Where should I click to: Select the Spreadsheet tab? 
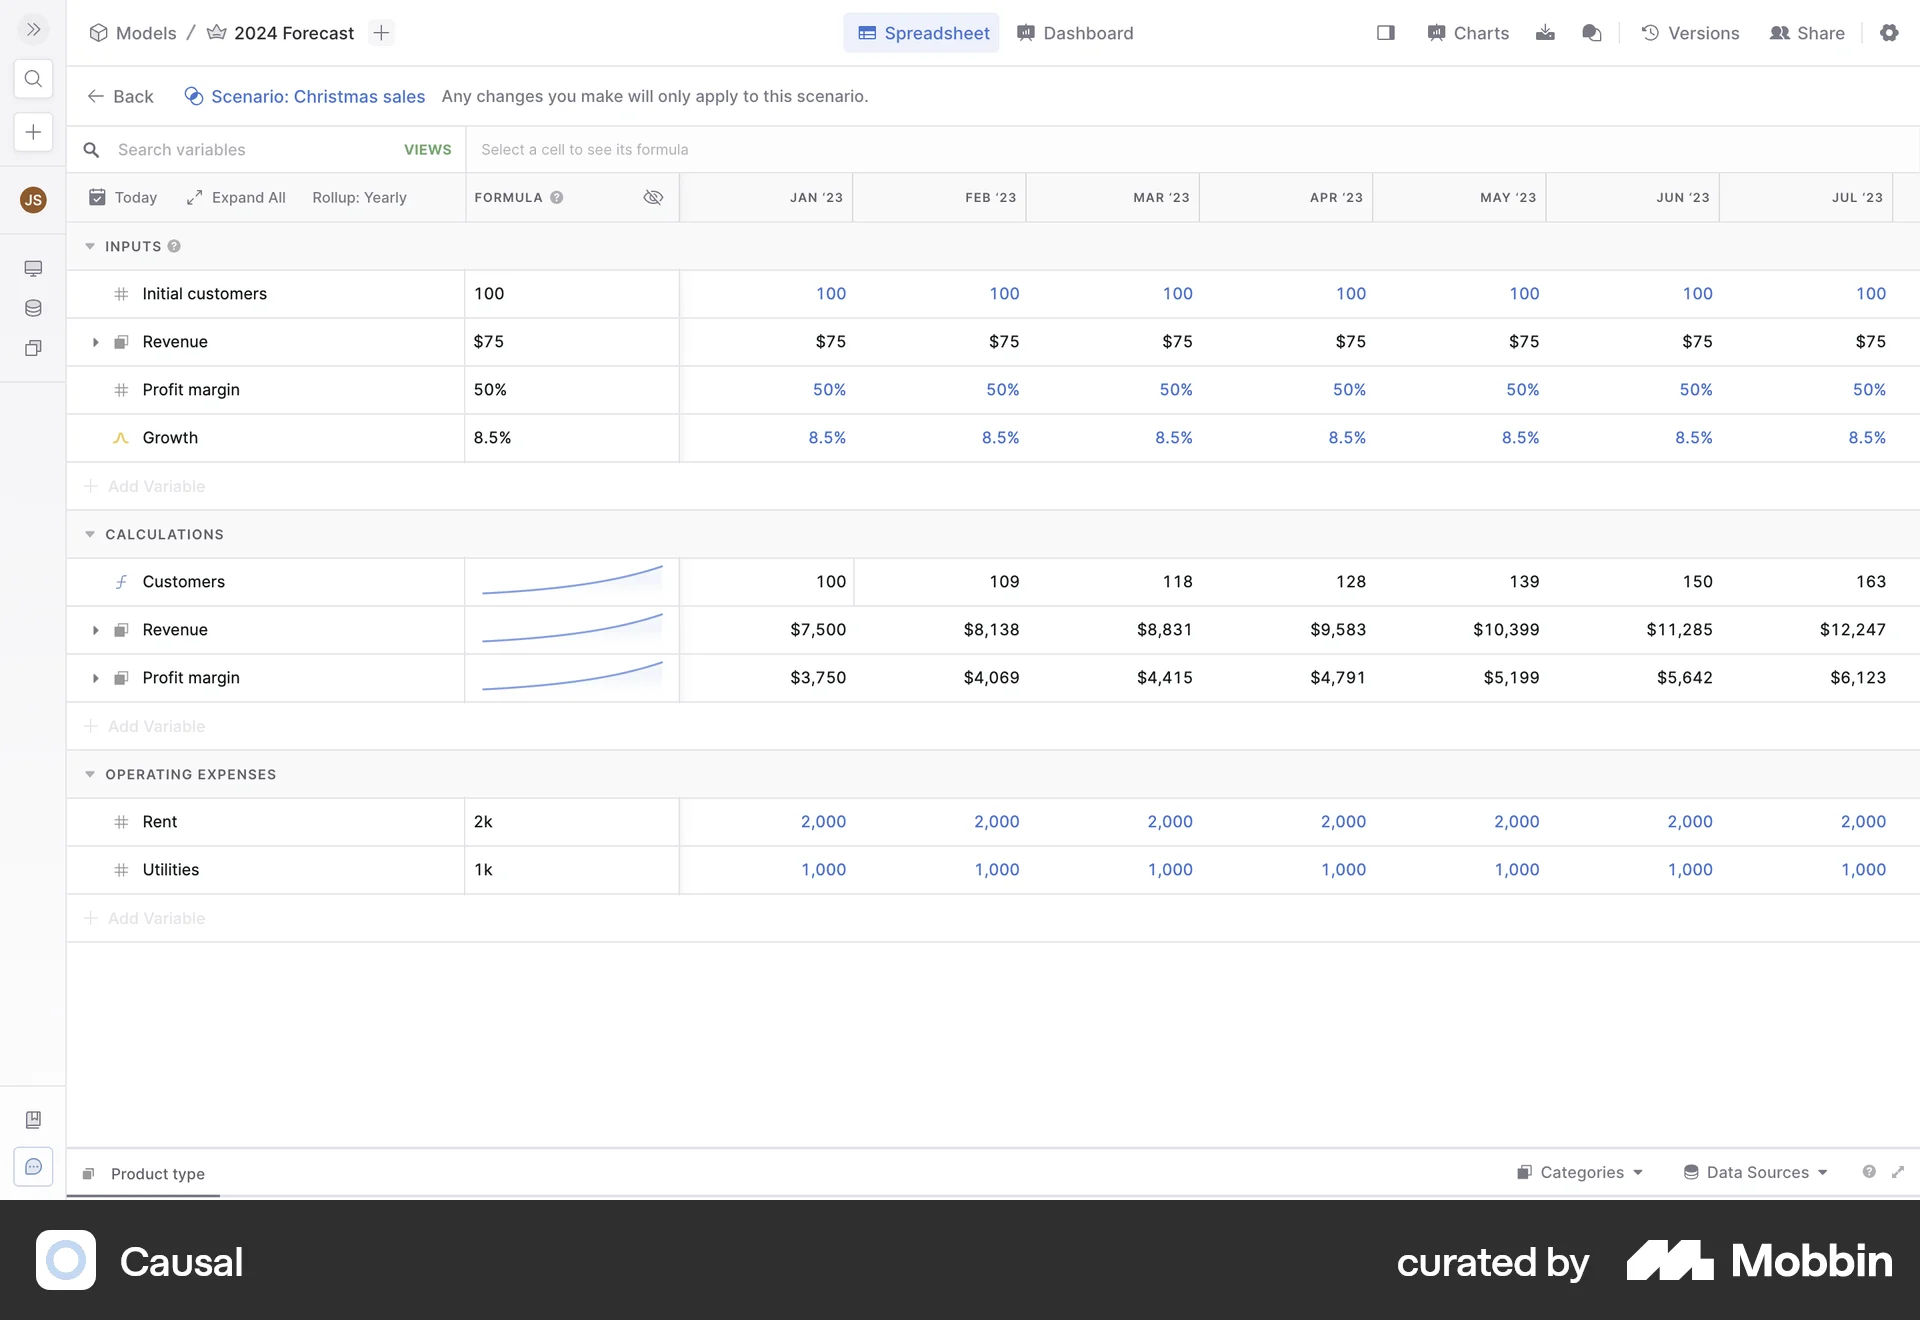[920, 33]
